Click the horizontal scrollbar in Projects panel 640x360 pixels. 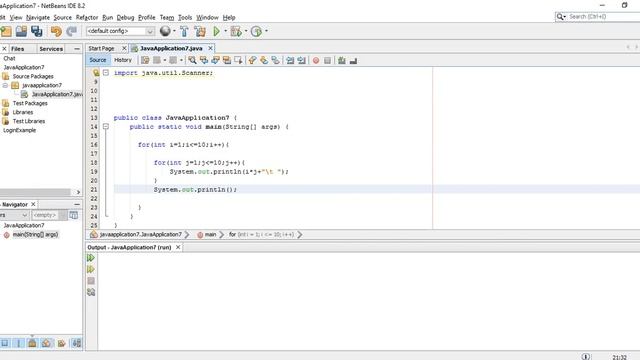point(35,192)
